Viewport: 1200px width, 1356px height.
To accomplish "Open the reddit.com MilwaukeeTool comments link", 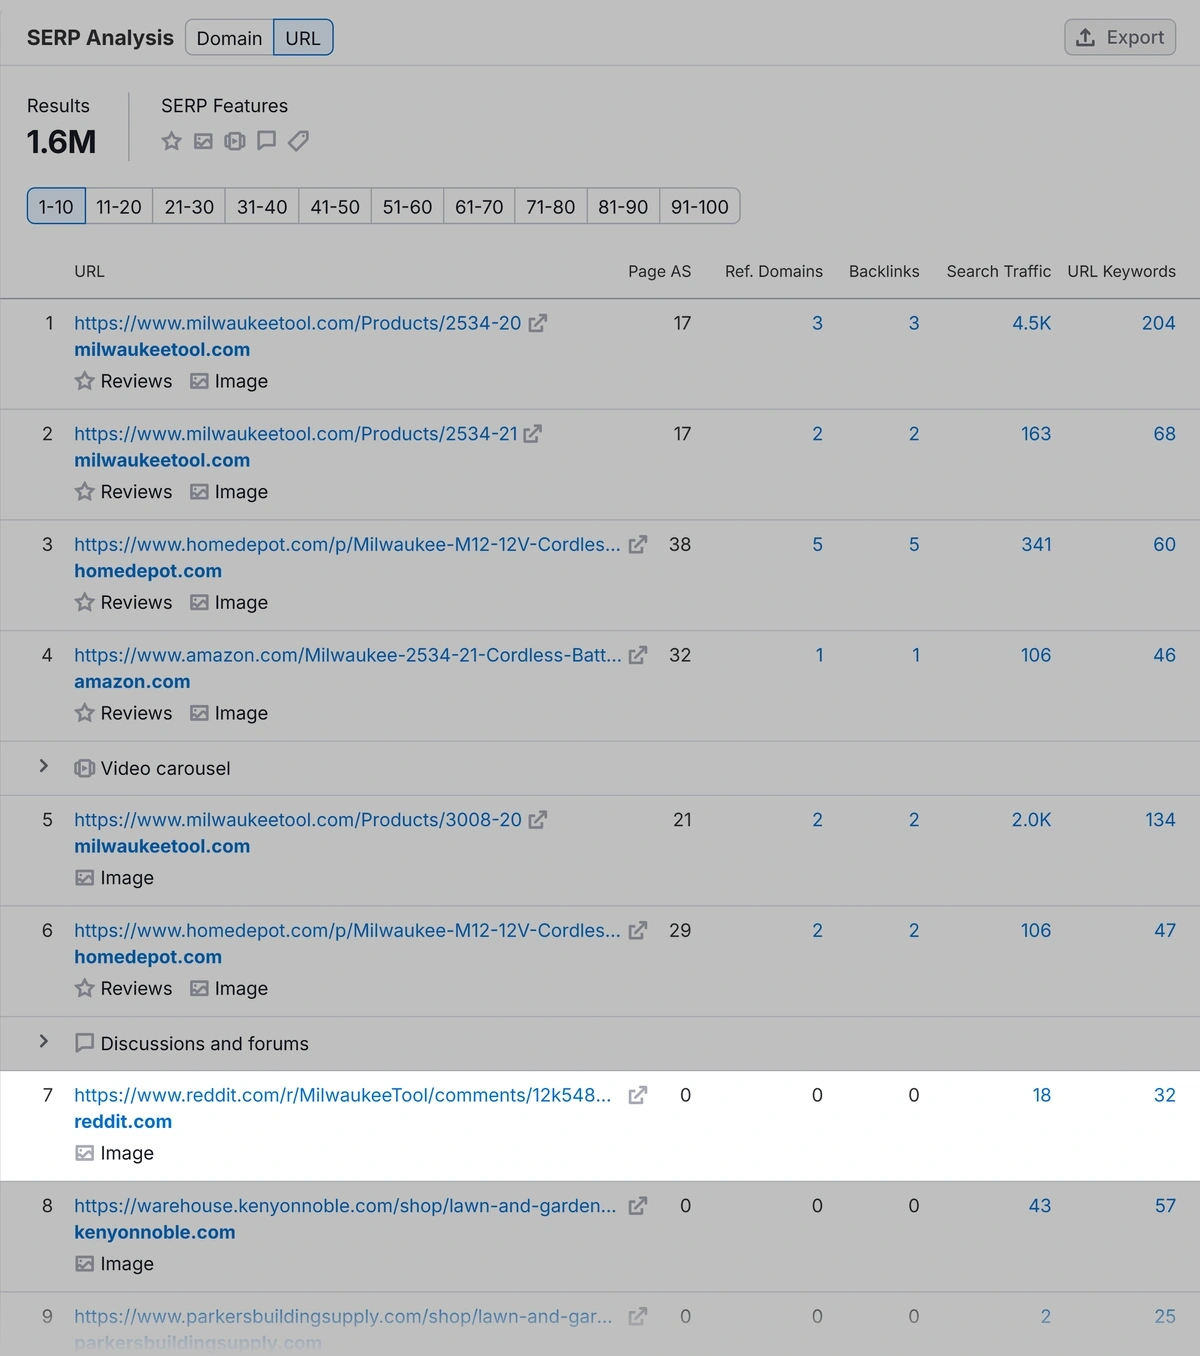I will point(343,1095).
